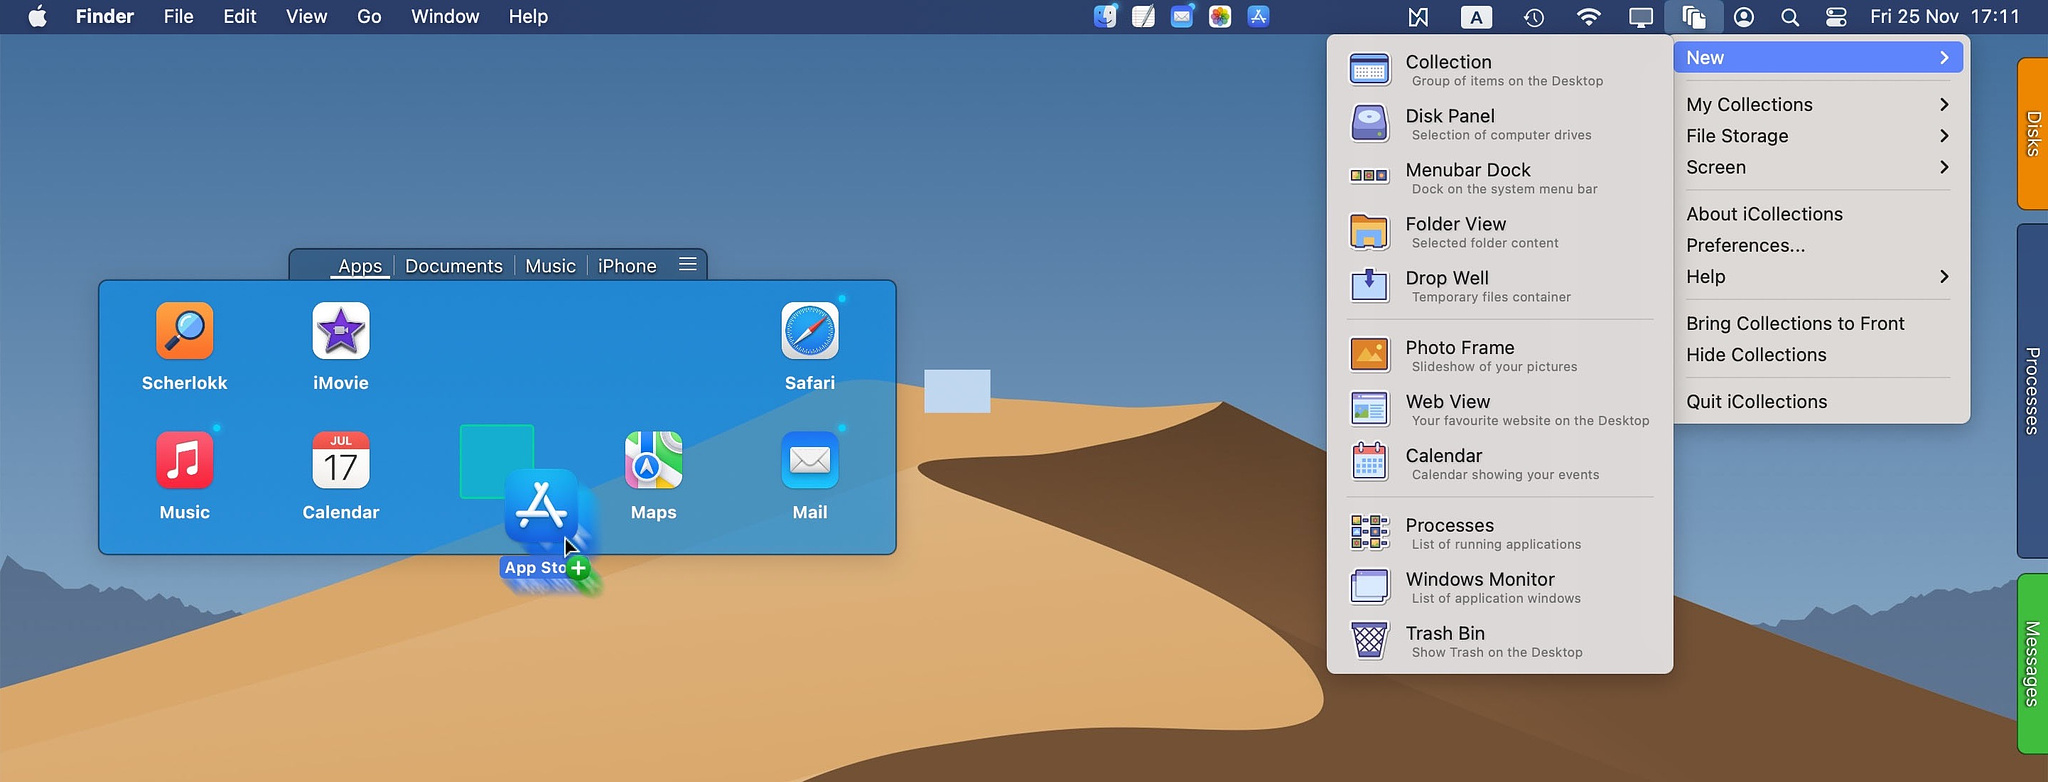The width and height of the screenshot is (2048, 782).
Task: Open the Scherlokk app icon
Action: 185,331
